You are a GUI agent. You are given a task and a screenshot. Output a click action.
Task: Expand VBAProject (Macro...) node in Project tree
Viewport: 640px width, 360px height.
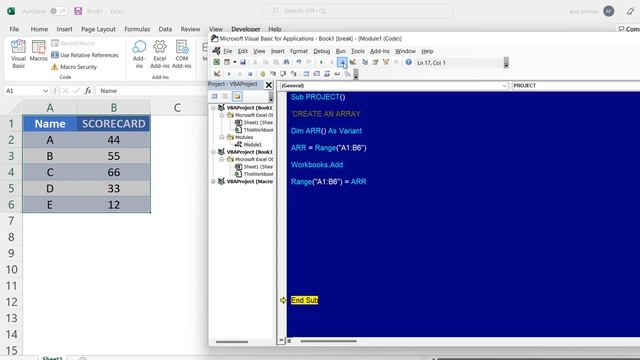point(213,181)
